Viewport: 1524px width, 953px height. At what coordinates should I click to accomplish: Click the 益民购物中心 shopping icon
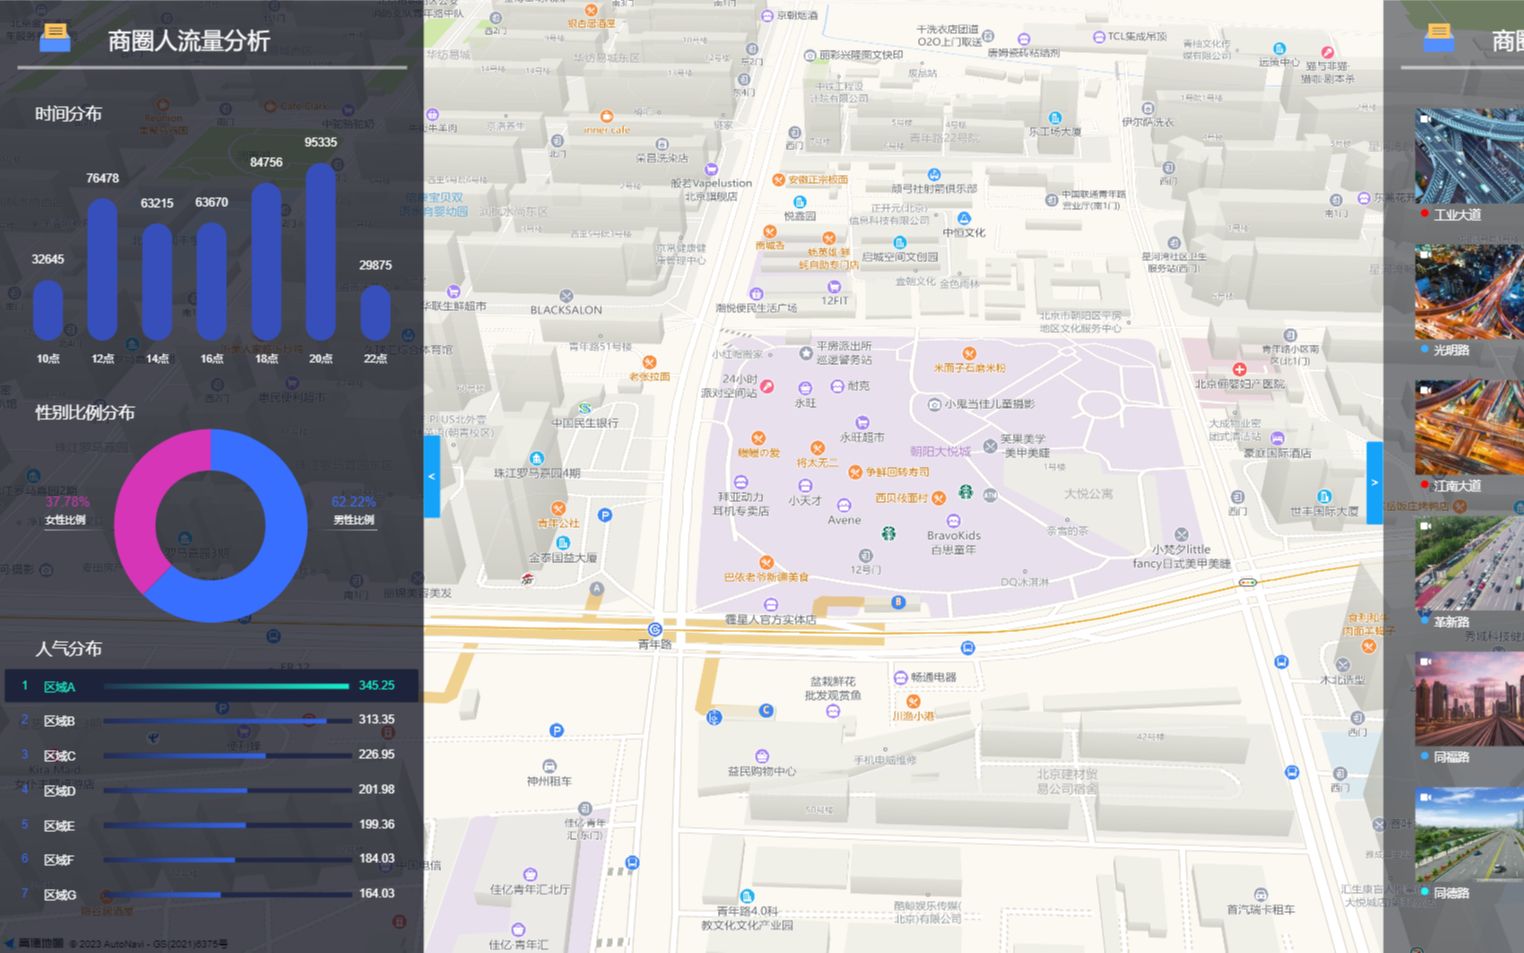click(x=762, y=756)
